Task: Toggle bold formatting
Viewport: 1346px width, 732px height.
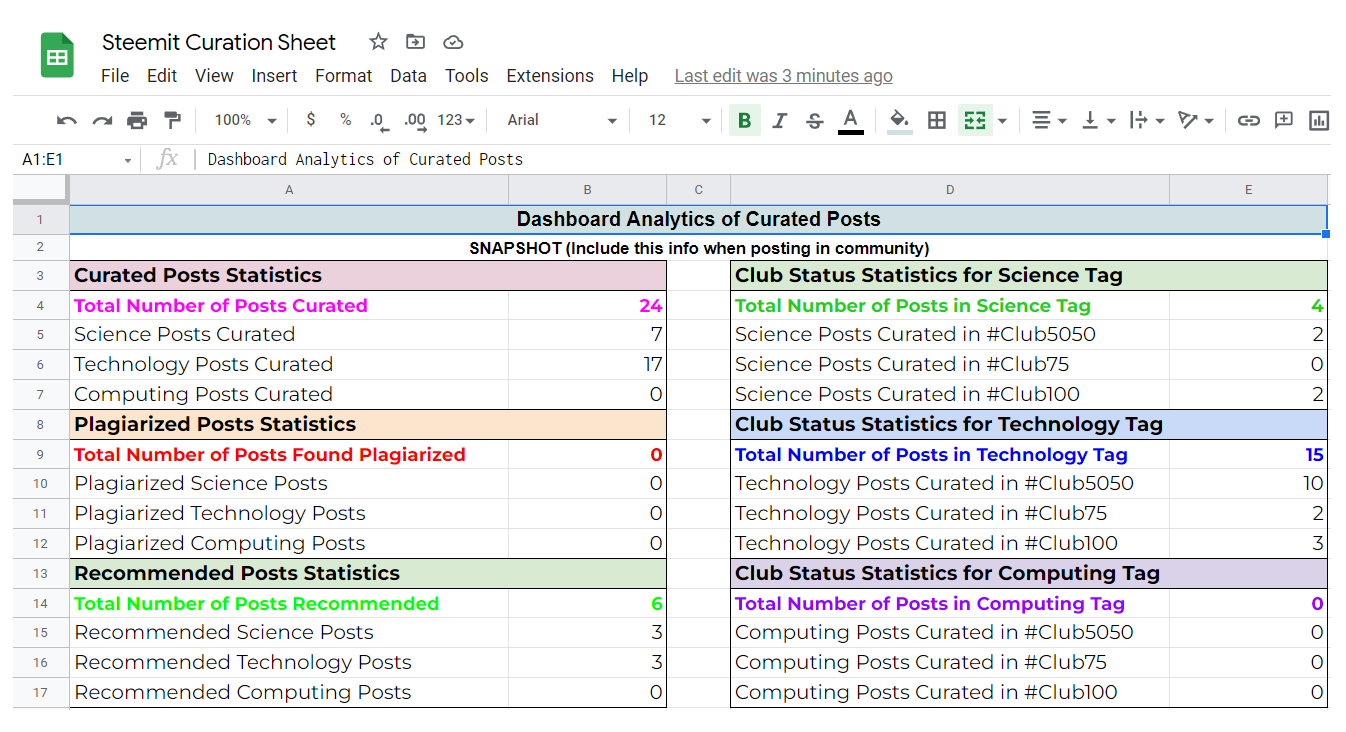Action: 744,120
